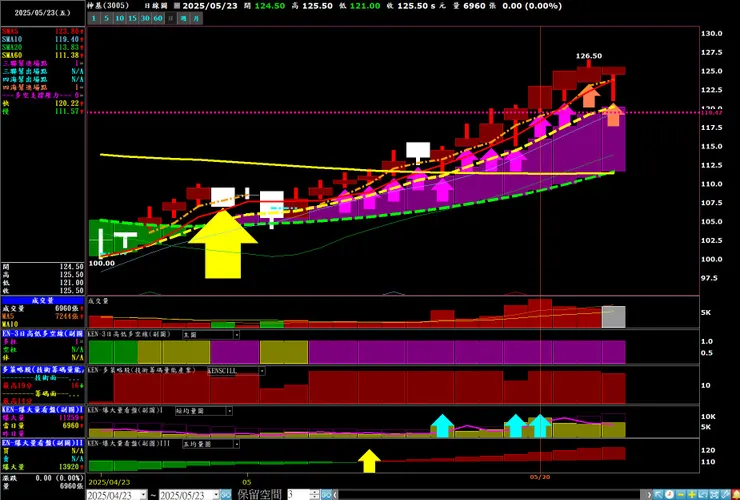
Task: Click the red alert bell icon
Action: (736, 495)
